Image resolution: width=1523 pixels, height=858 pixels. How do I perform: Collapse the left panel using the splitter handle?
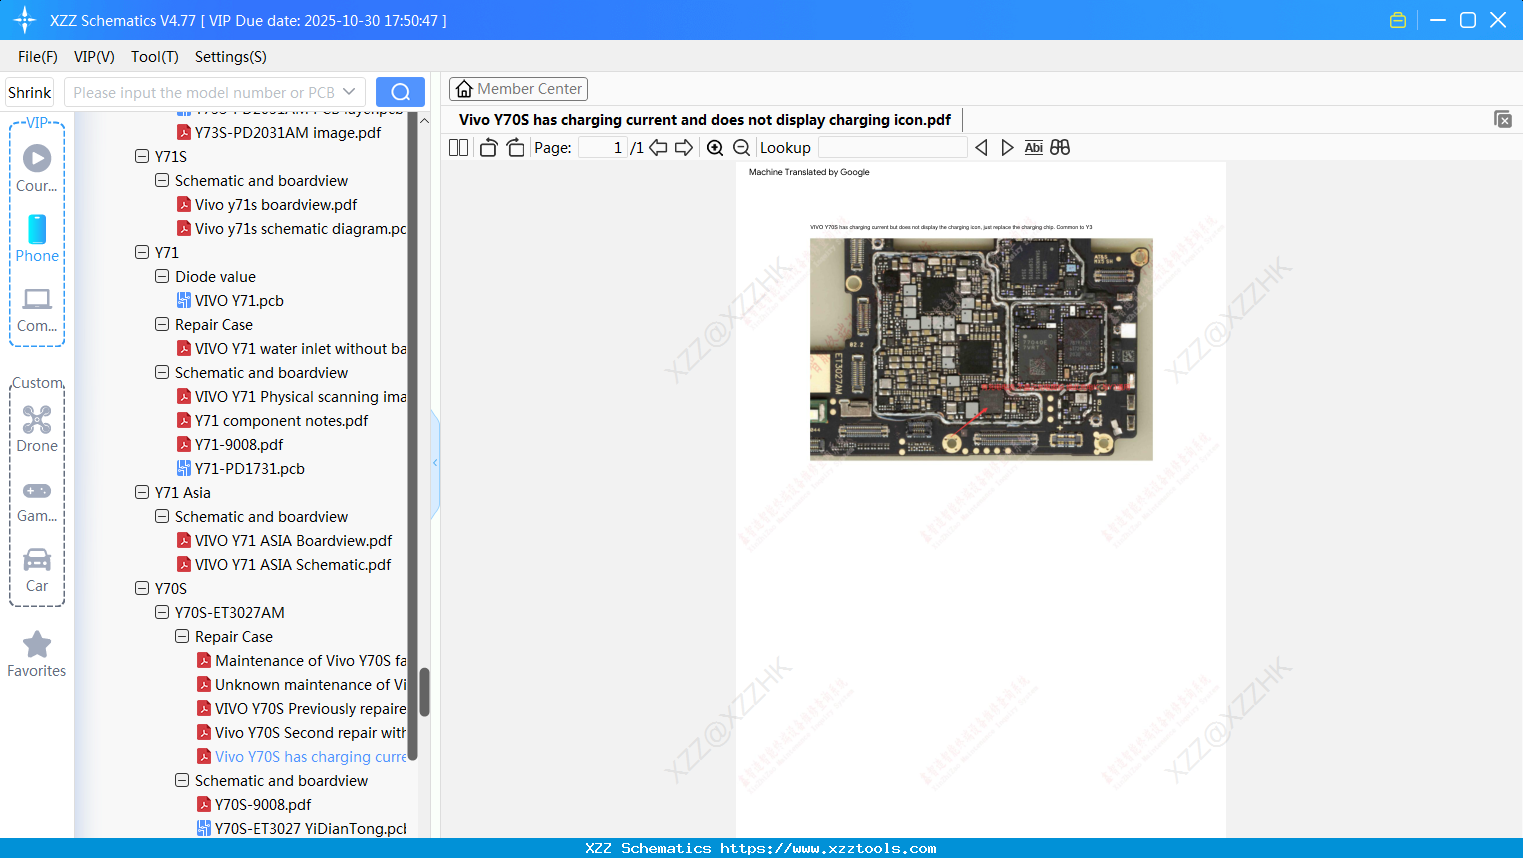(435, 463)
